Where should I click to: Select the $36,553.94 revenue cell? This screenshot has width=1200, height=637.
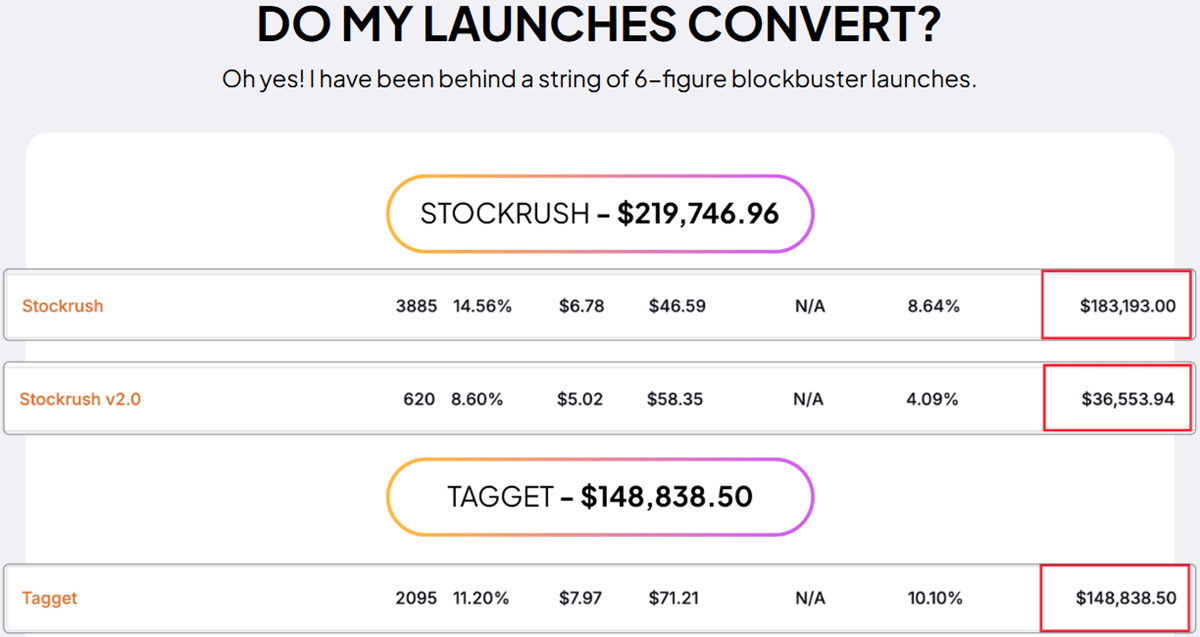1127,399
